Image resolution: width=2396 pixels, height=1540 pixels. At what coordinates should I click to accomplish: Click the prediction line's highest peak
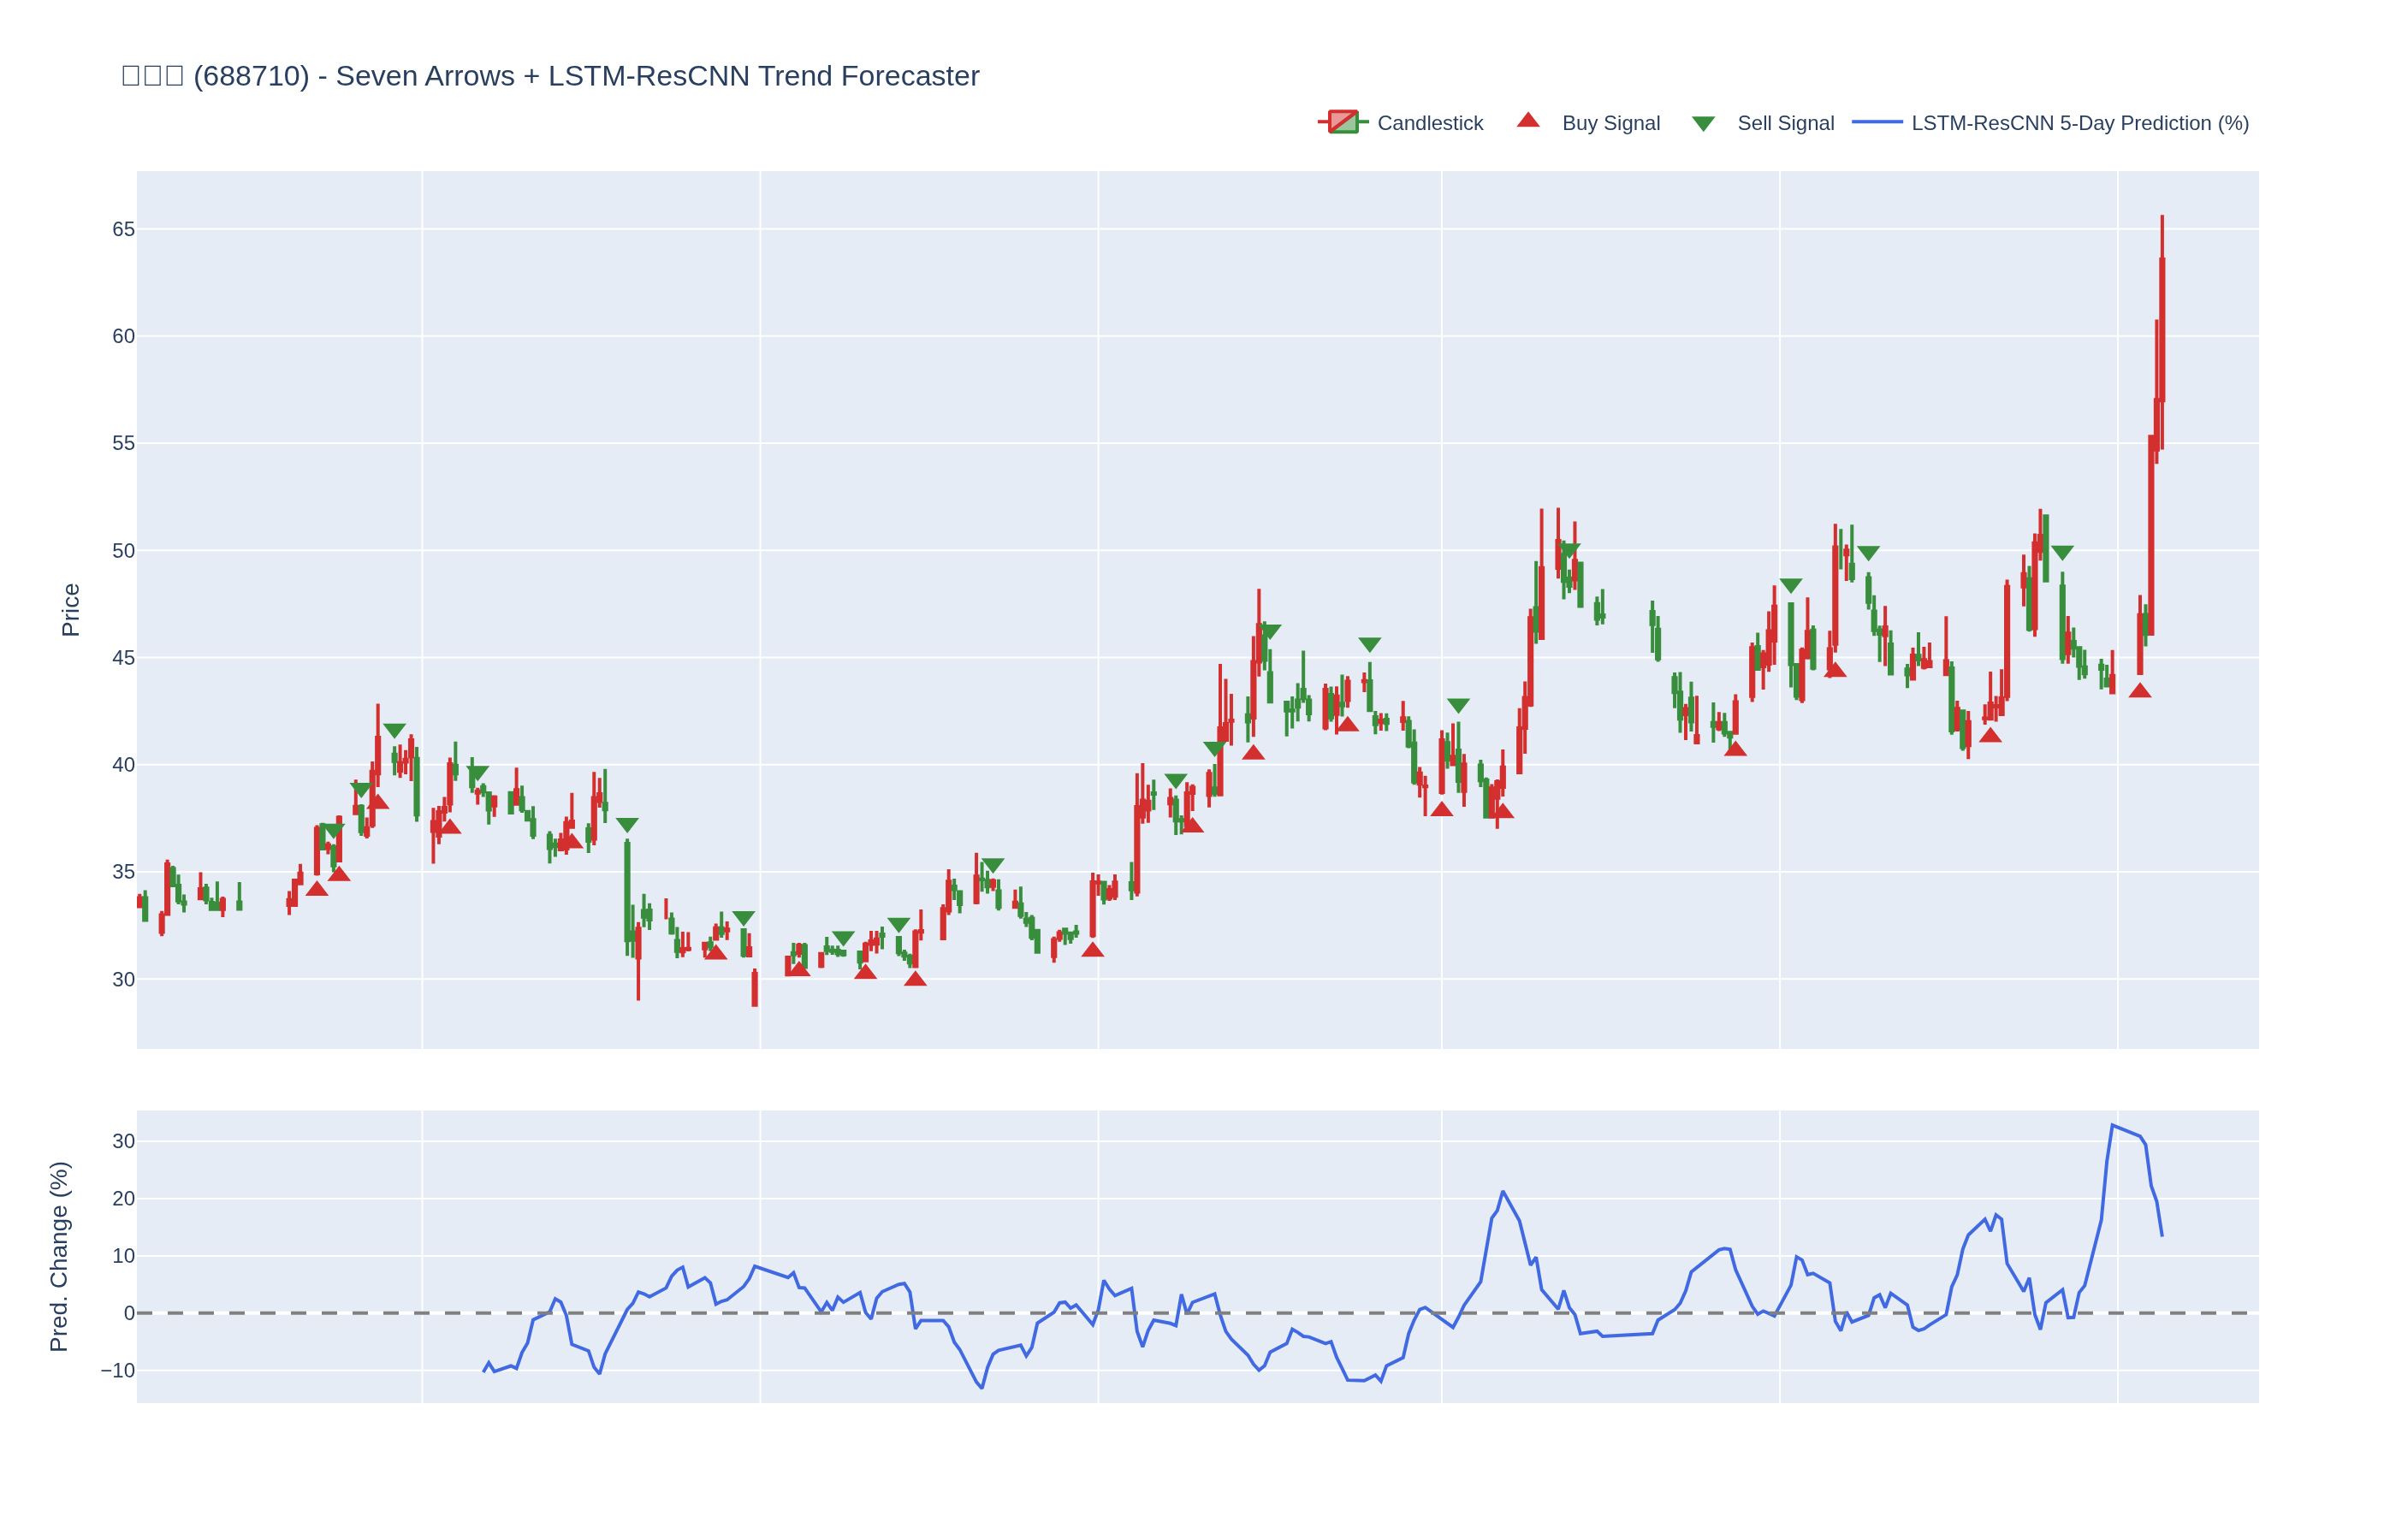click(x=2112, y=1125)
